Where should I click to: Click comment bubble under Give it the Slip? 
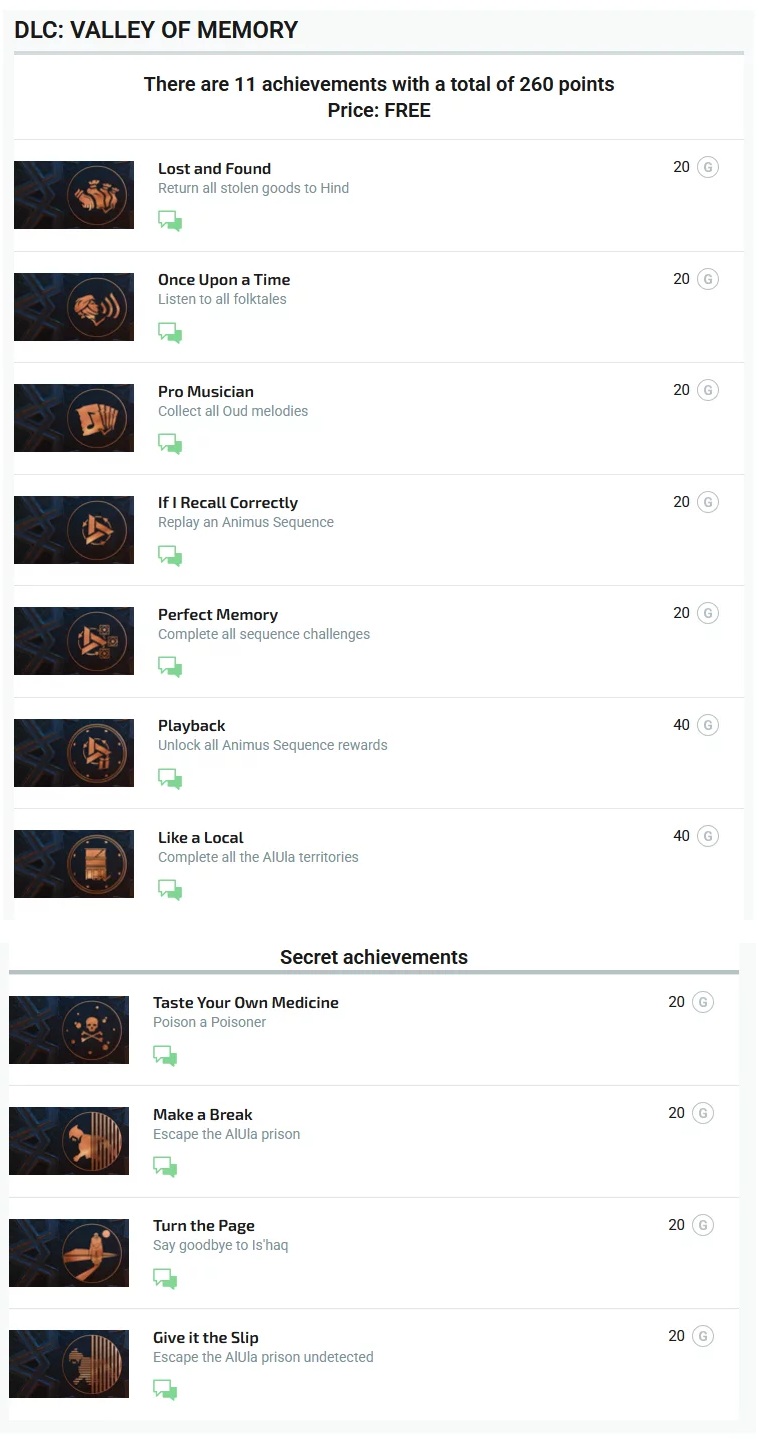point(165,1390)
